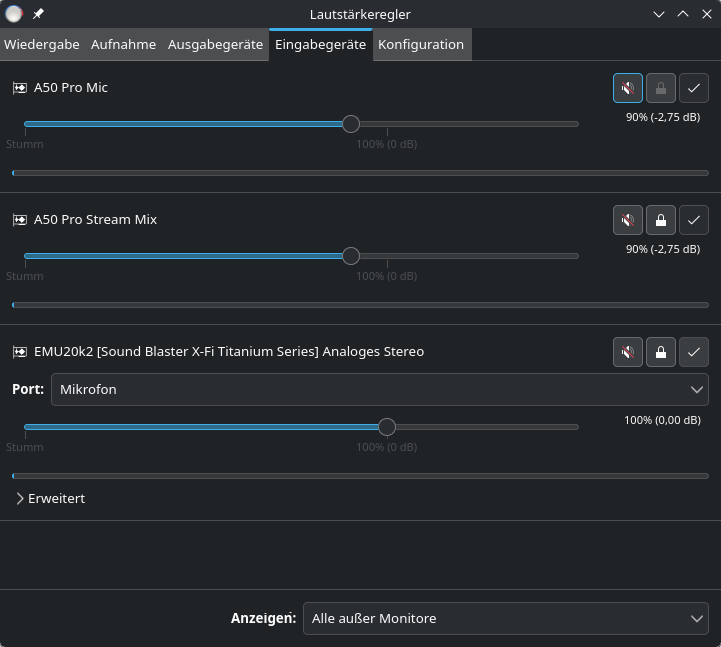Viewport: 721px width, 647px height.
Task: Click the A50 Pro Stream Mix device icon
Action: pos(20,220)
